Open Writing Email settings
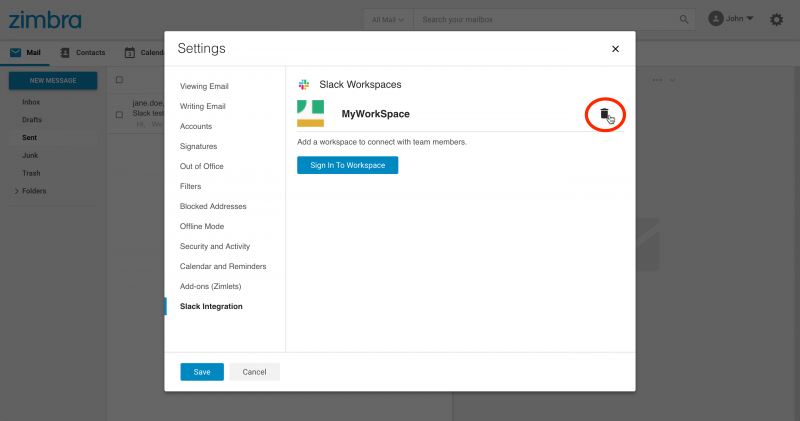The image size is (800, 421). pyautogui.click(x=203, y=106)
